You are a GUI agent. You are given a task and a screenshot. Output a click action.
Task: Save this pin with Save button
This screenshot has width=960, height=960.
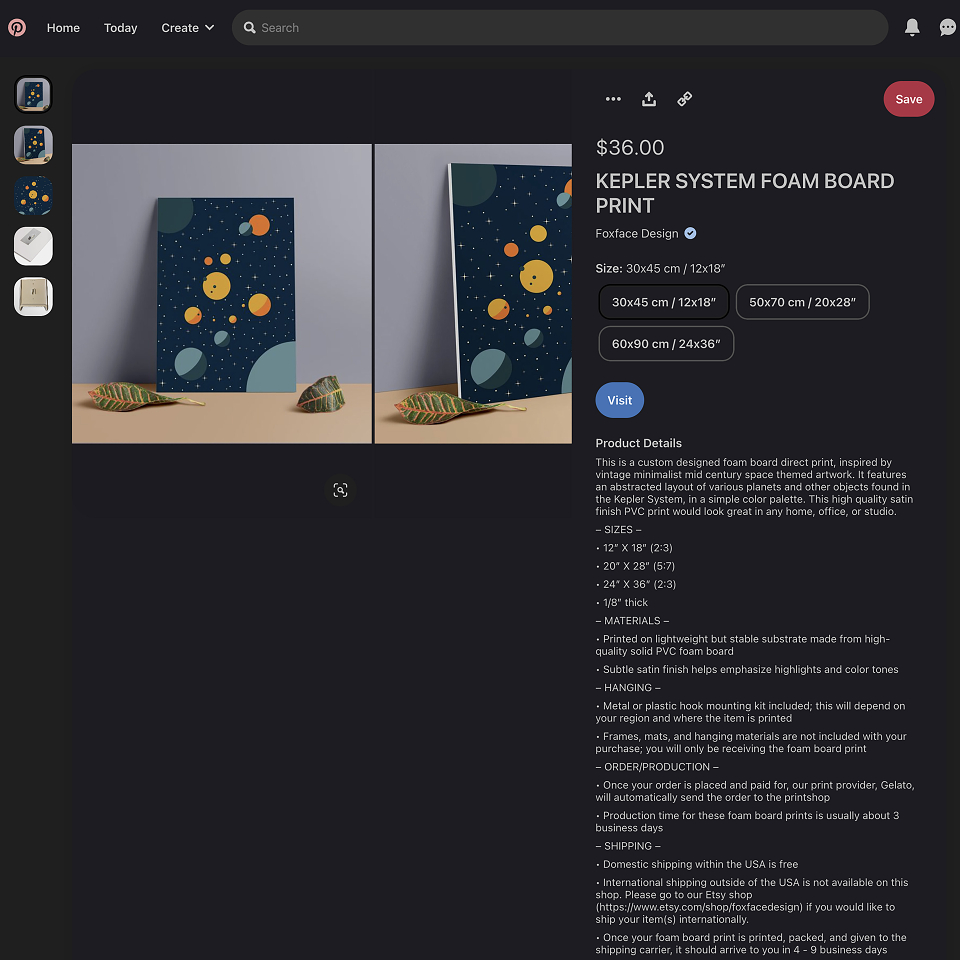[908, 99]
